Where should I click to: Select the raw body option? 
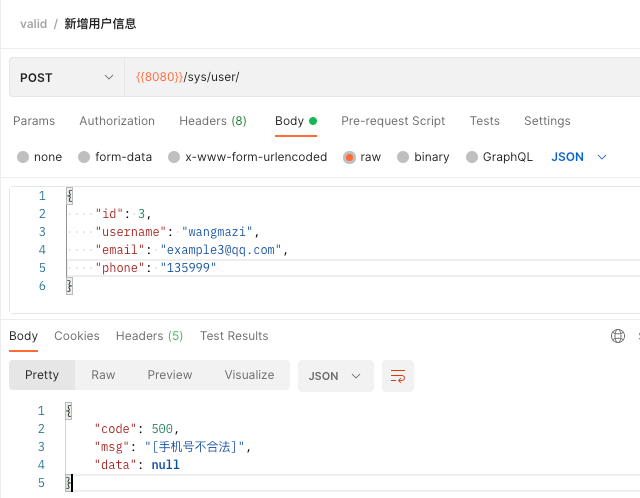point(362,157)
